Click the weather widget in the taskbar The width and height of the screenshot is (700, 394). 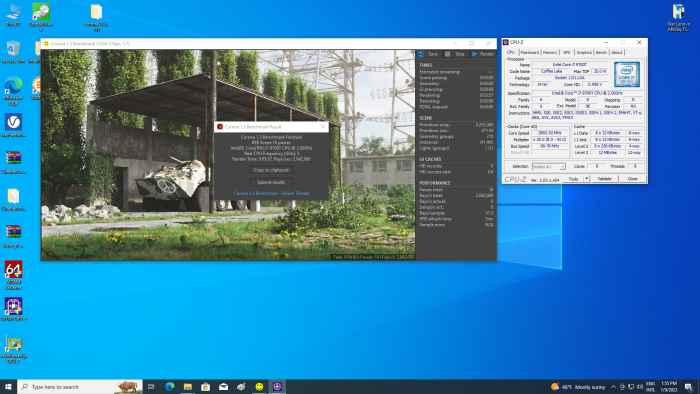coord(578,387)
